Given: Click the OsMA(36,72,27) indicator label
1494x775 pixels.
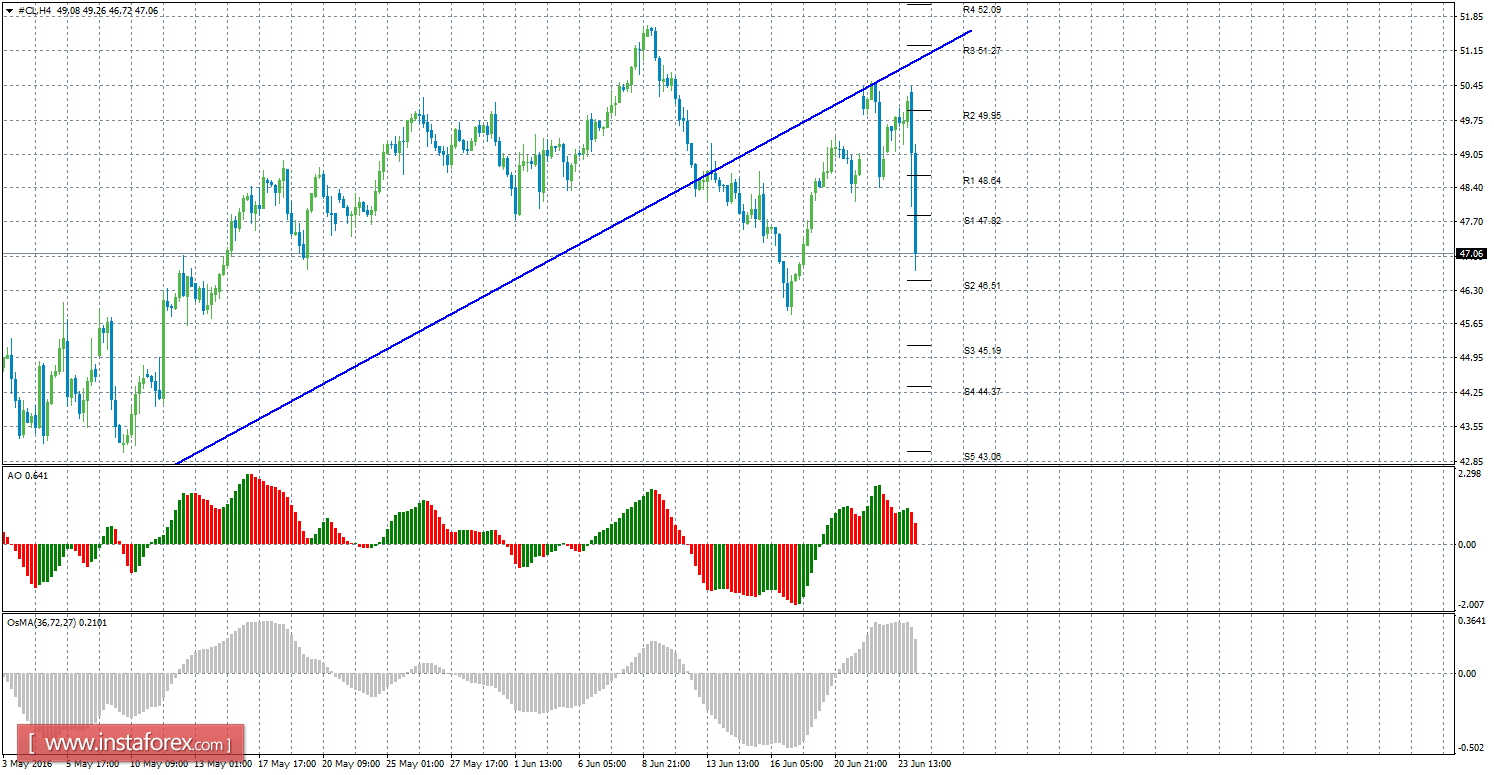Looking at the screenshot, I should [x=57, y=624].
